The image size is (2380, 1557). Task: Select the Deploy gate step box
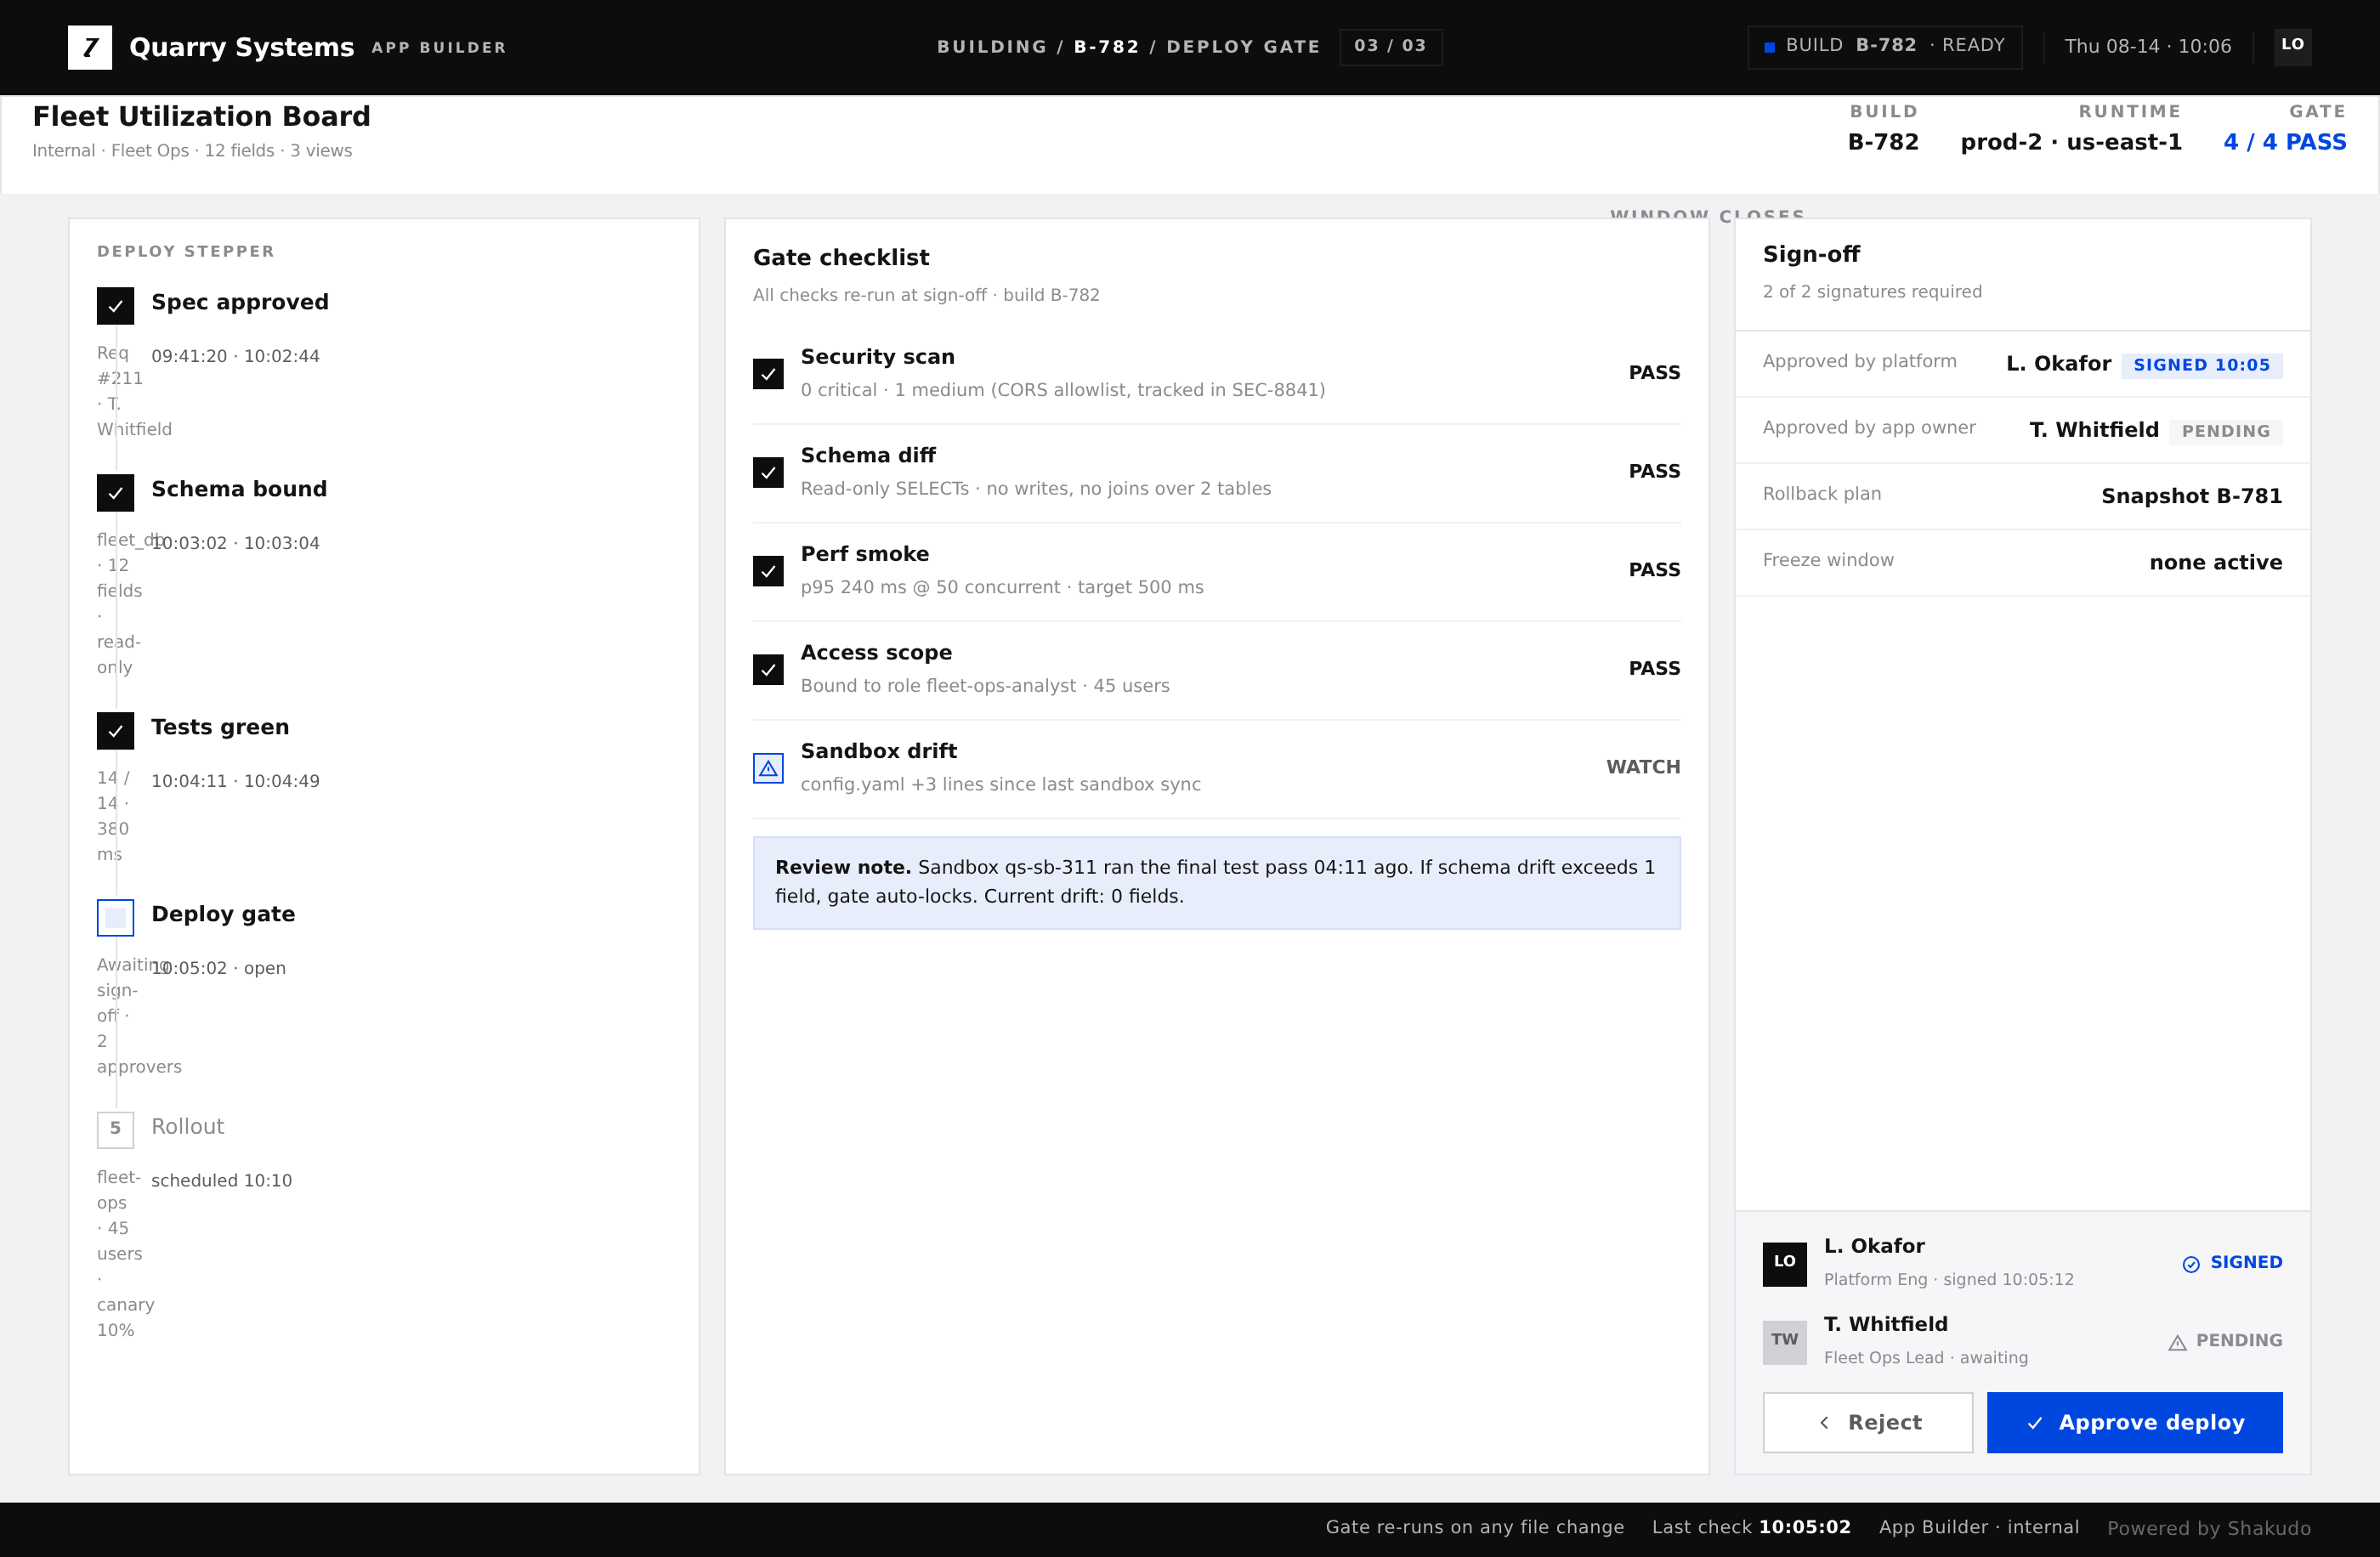115,917
